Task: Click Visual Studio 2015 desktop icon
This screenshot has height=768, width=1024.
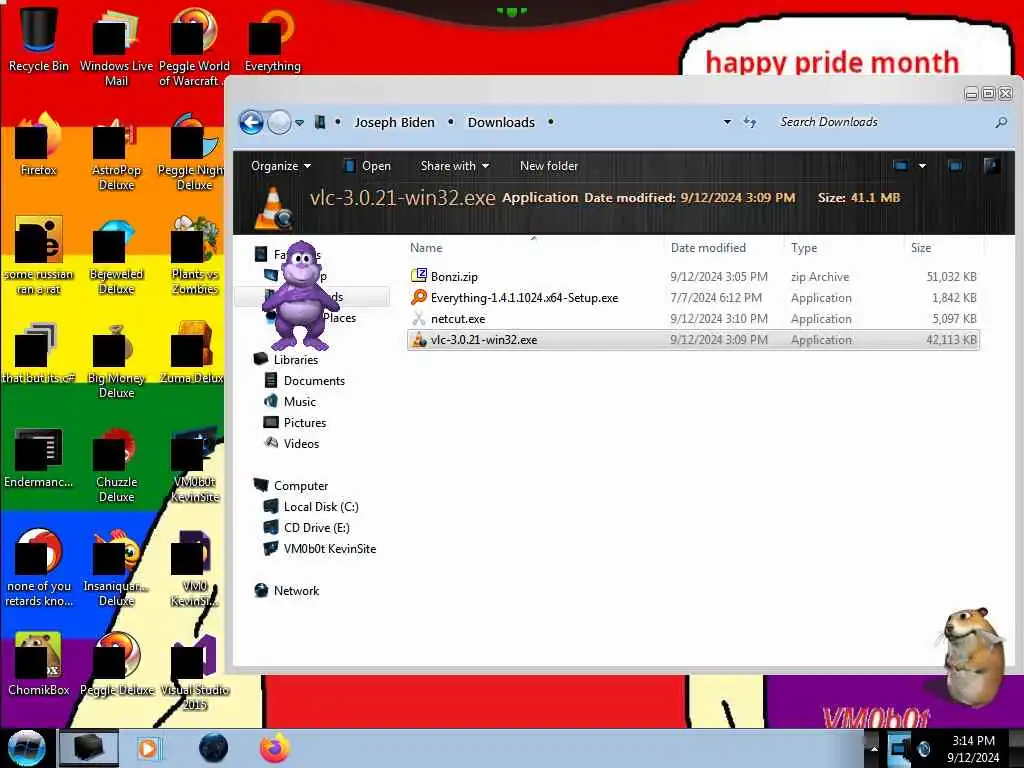Action: [x=195, y=673]
